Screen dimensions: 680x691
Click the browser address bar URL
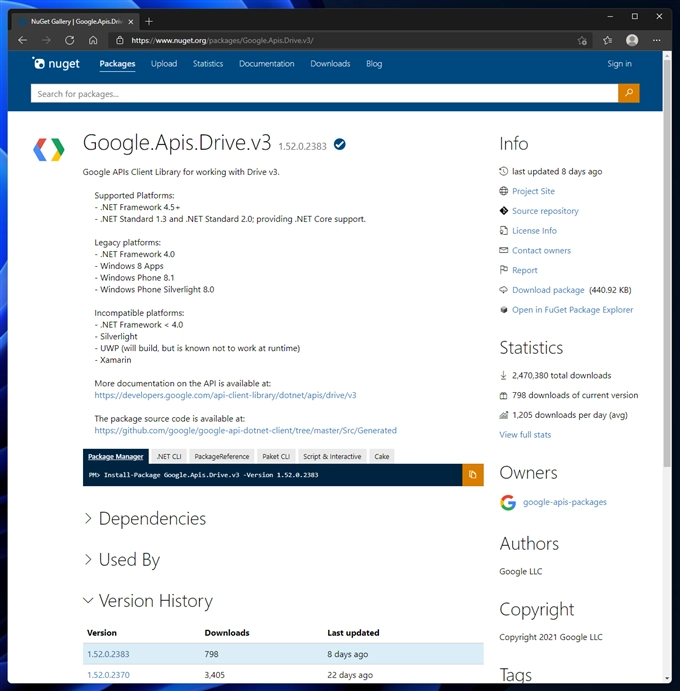pos(222,41)
